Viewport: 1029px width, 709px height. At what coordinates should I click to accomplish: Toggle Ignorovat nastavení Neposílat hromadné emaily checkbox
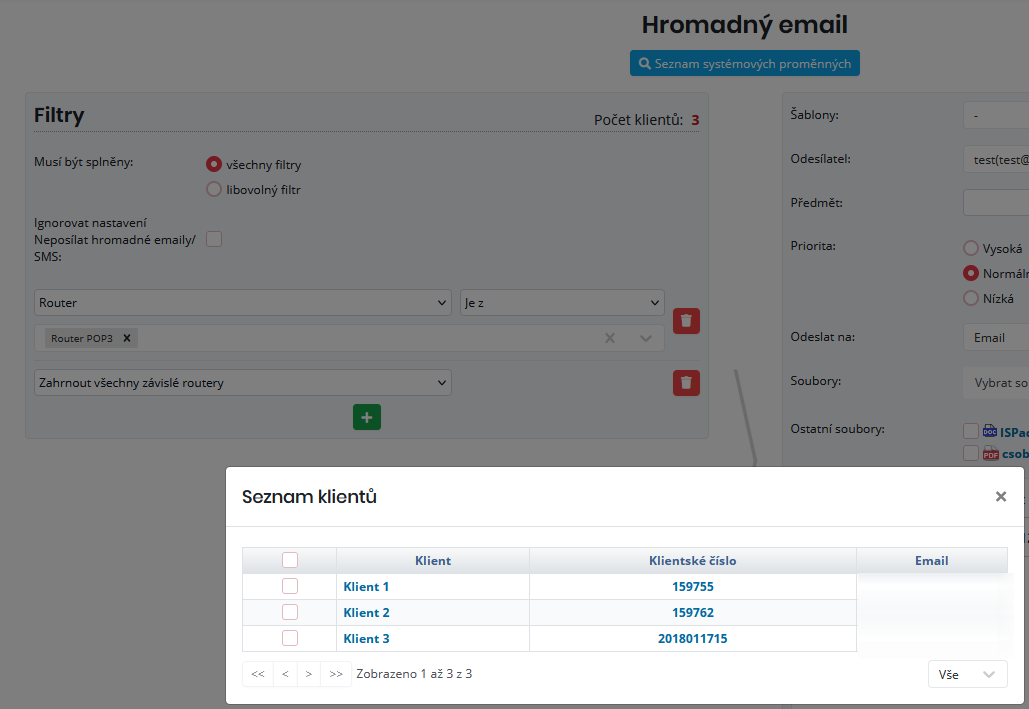click(214, 239)
